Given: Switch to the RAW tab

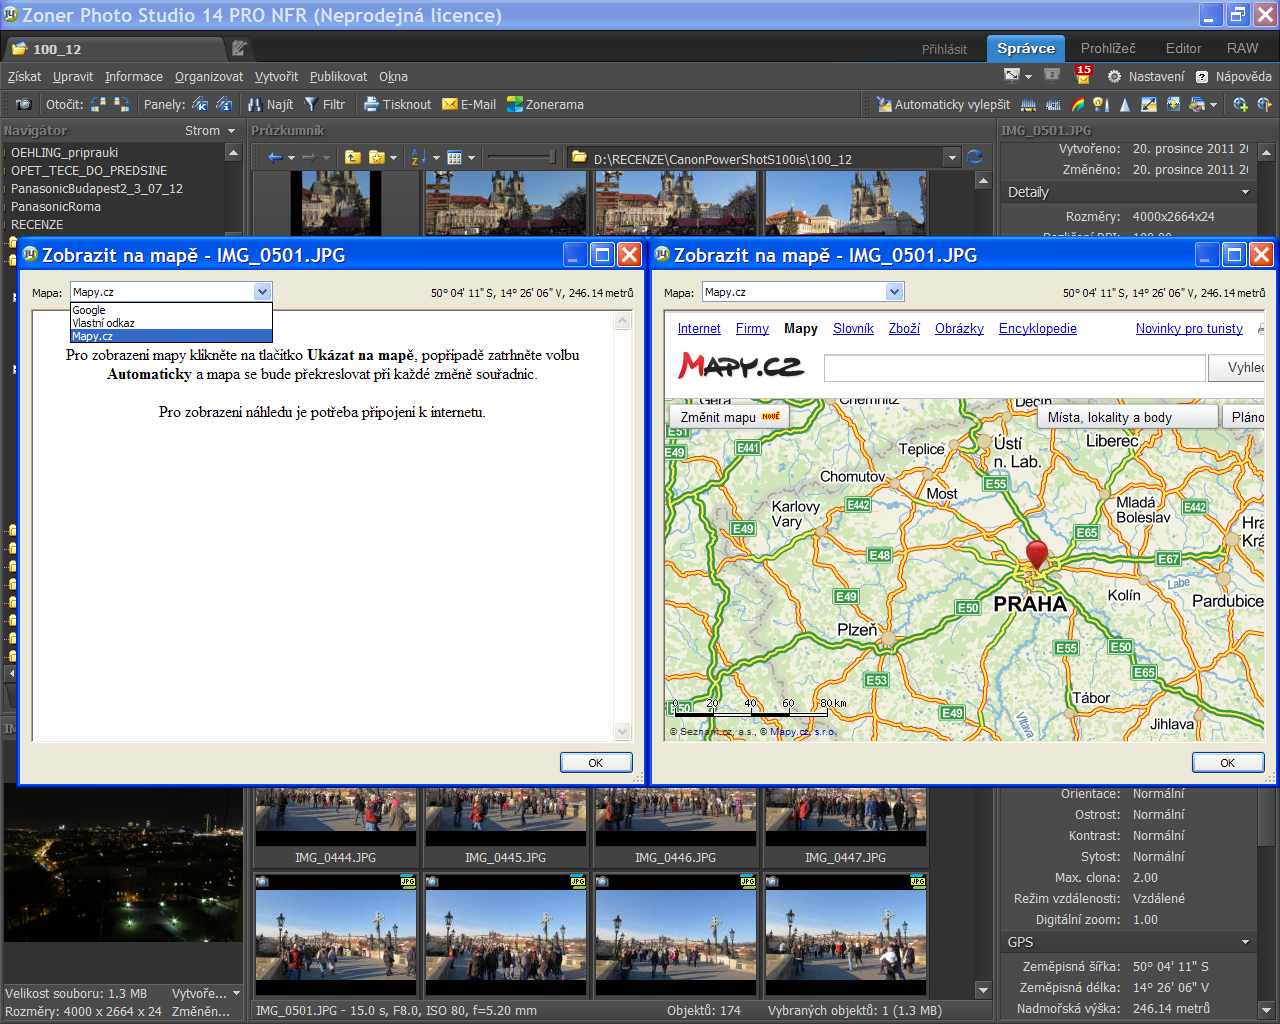Looking at the screenshot, I should 1243,48.
